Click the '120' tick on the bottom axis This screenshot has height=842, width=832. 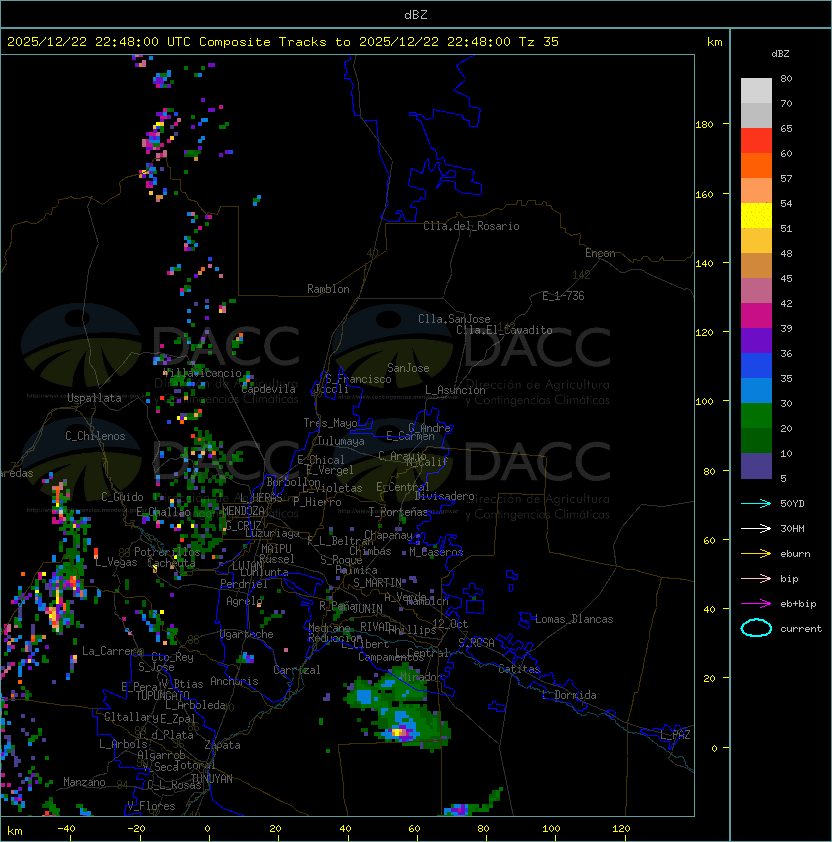point(621,829)
